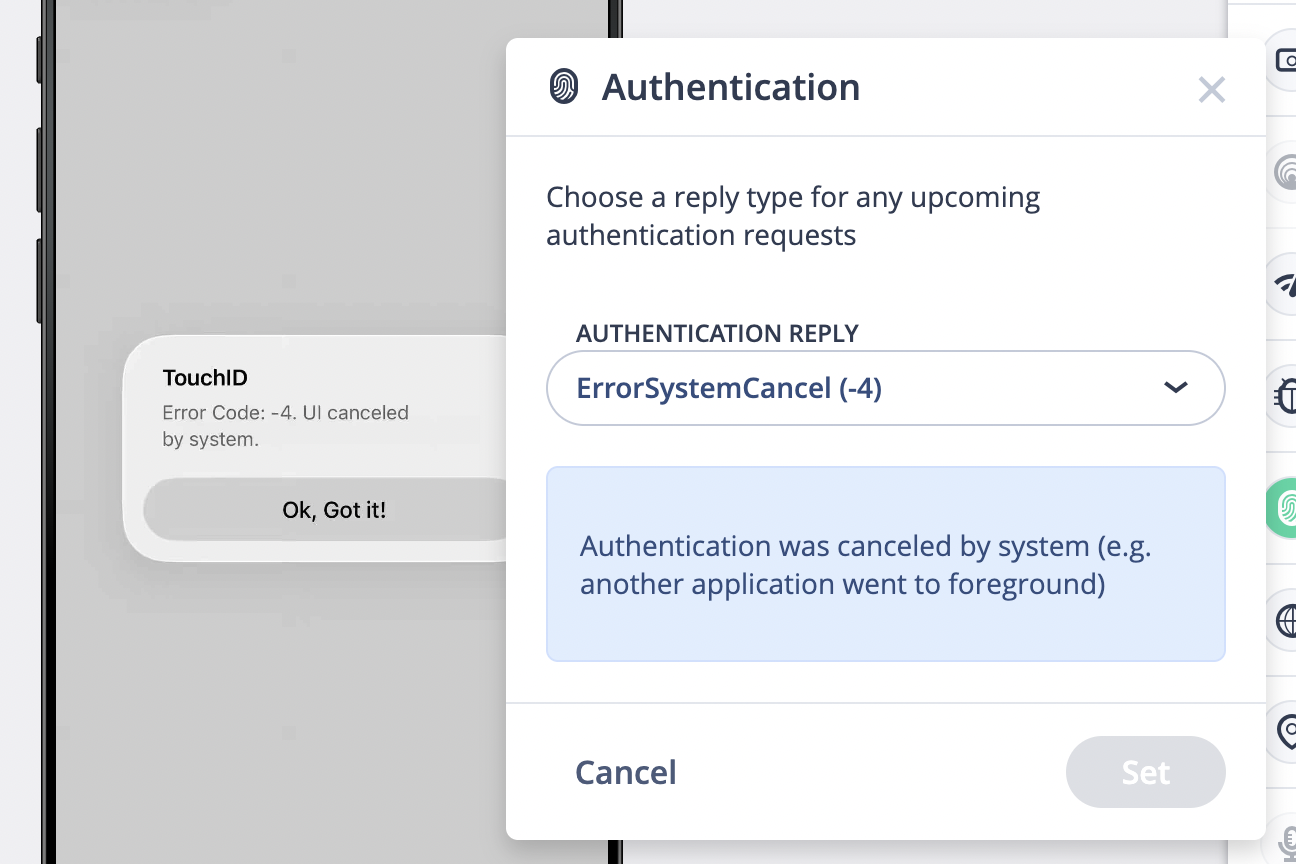Click the TouchID alert title
1296x864 pixels.
[205, 378]
